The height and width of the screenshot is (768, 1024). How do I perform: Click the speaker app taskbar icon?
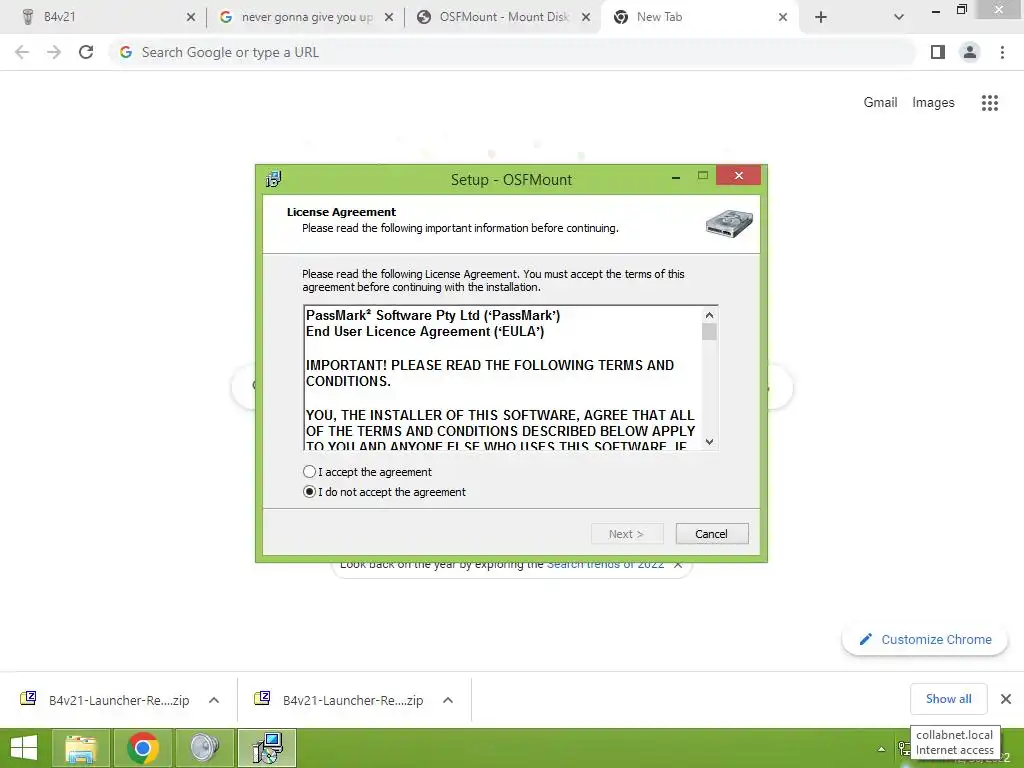tap(204, 748)
